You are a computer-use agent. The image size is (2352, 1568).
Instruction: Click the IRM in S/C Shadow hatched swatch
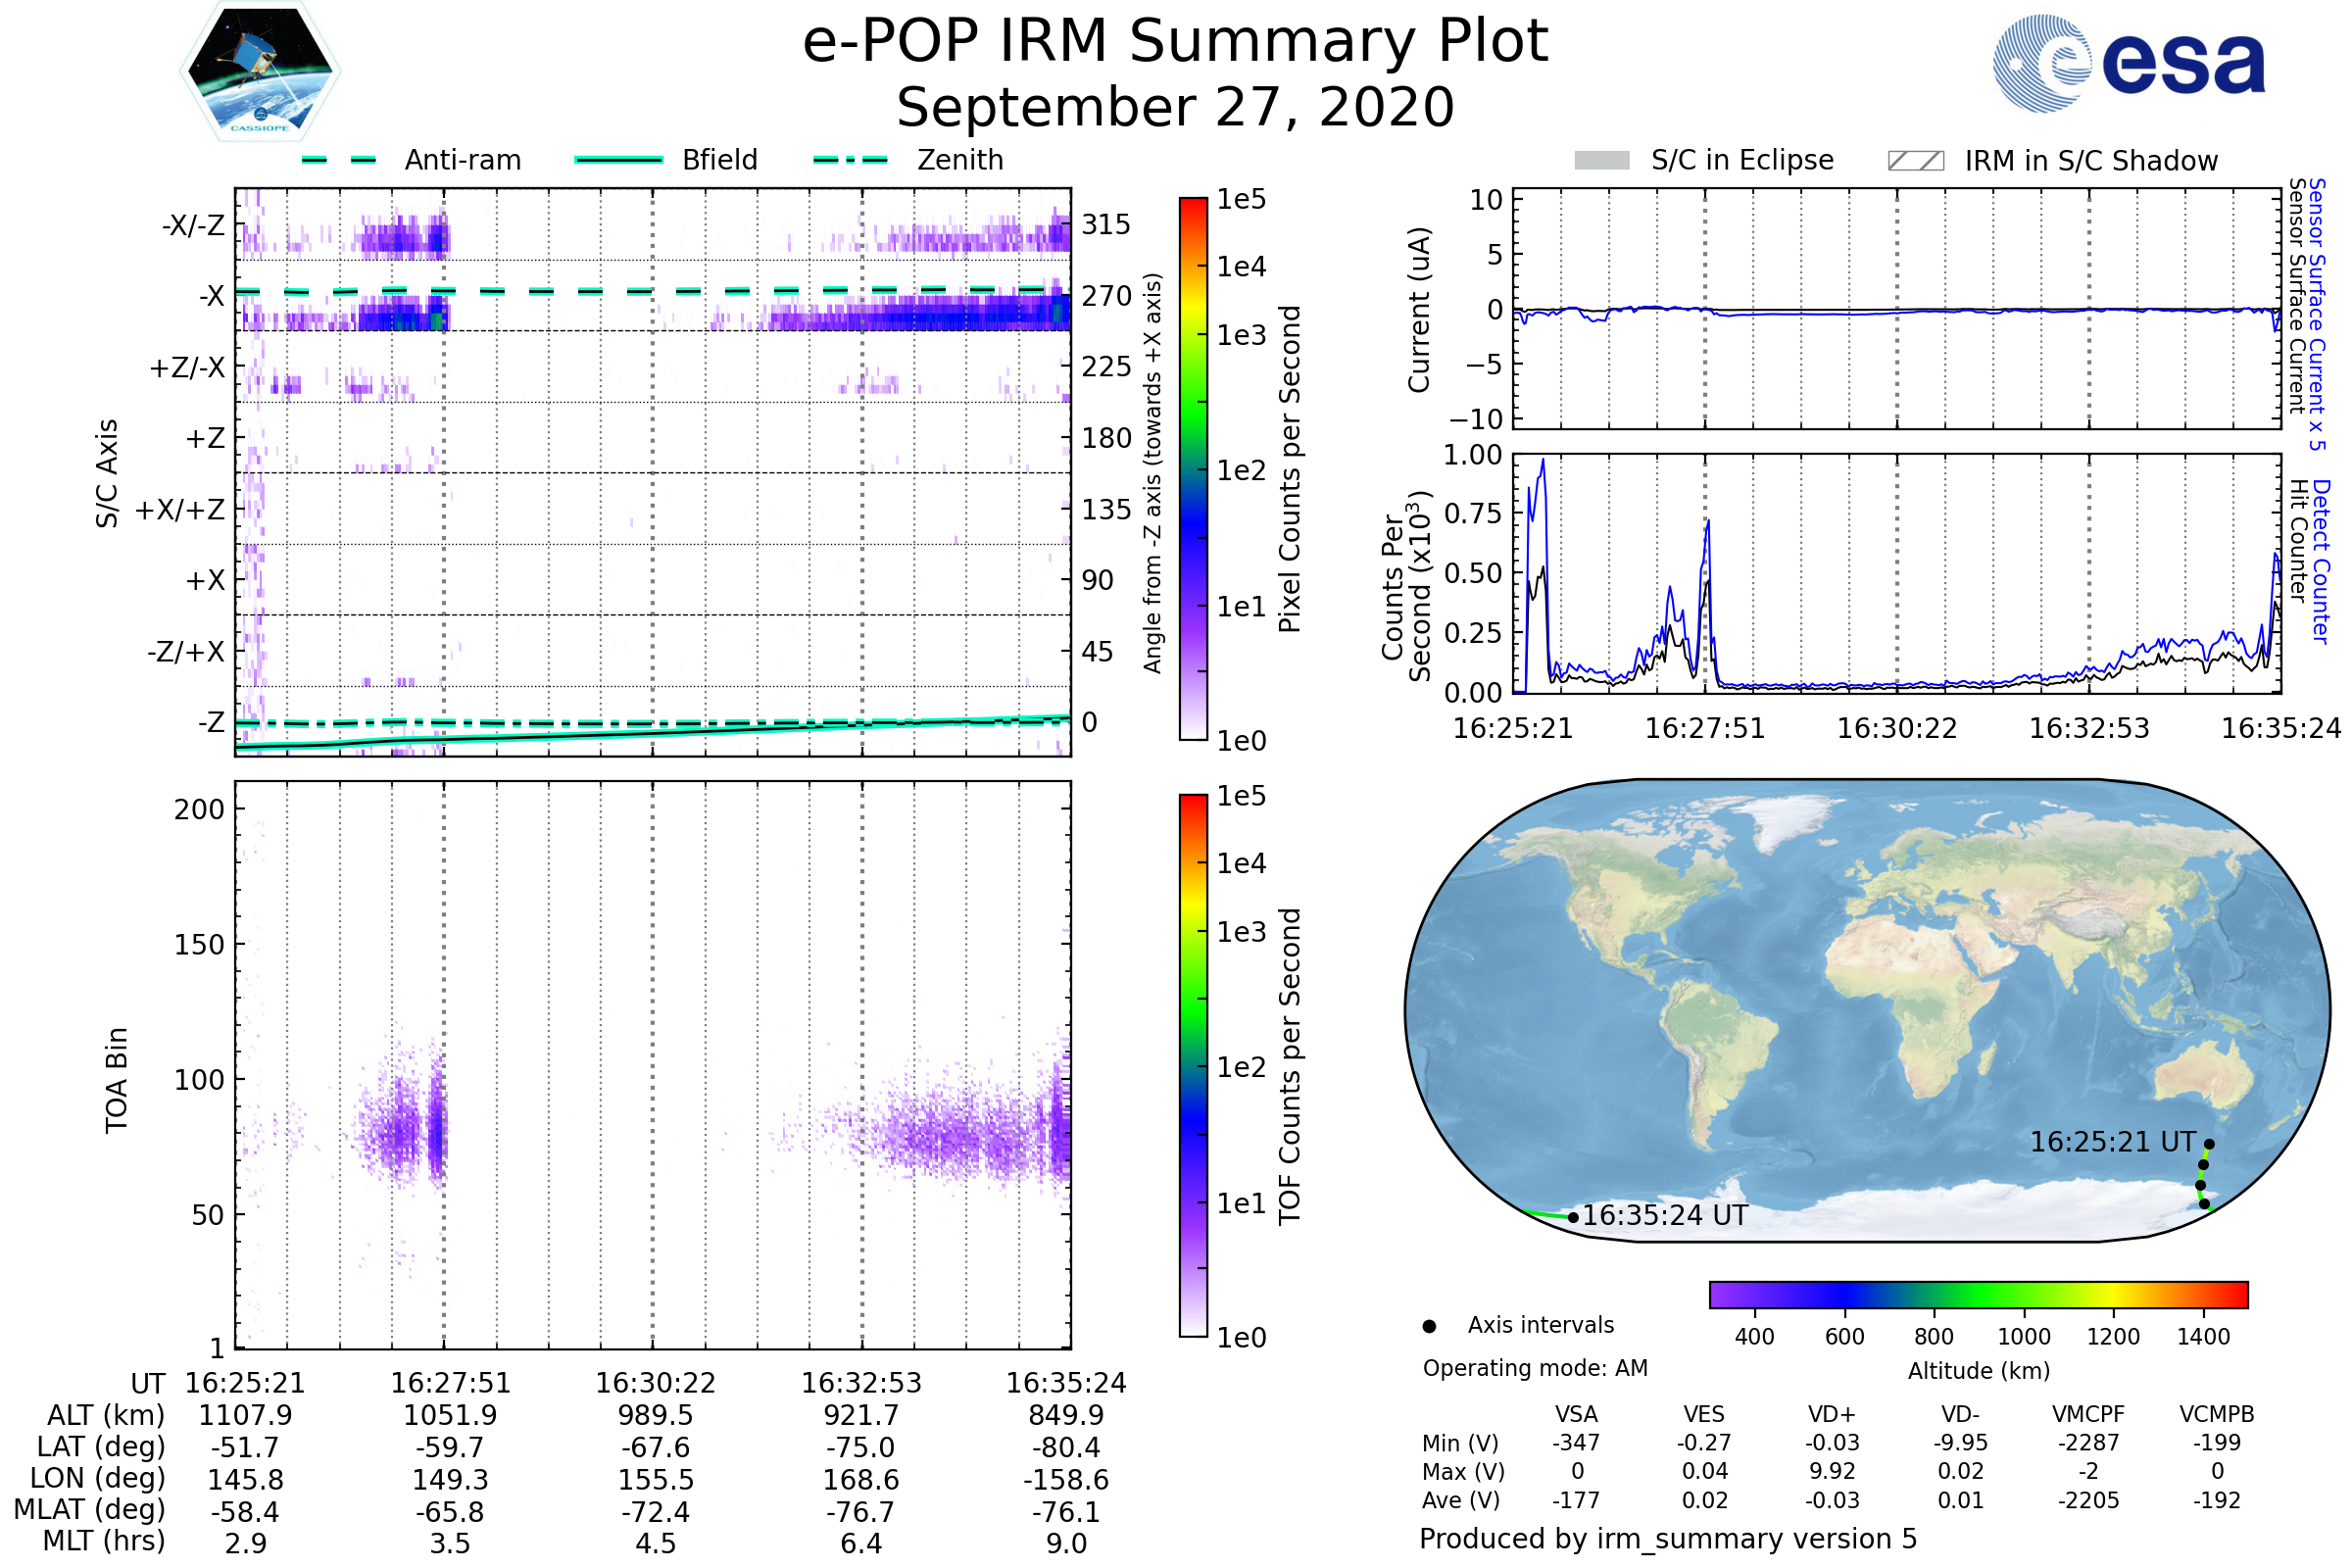click(x=1916, y=161)
